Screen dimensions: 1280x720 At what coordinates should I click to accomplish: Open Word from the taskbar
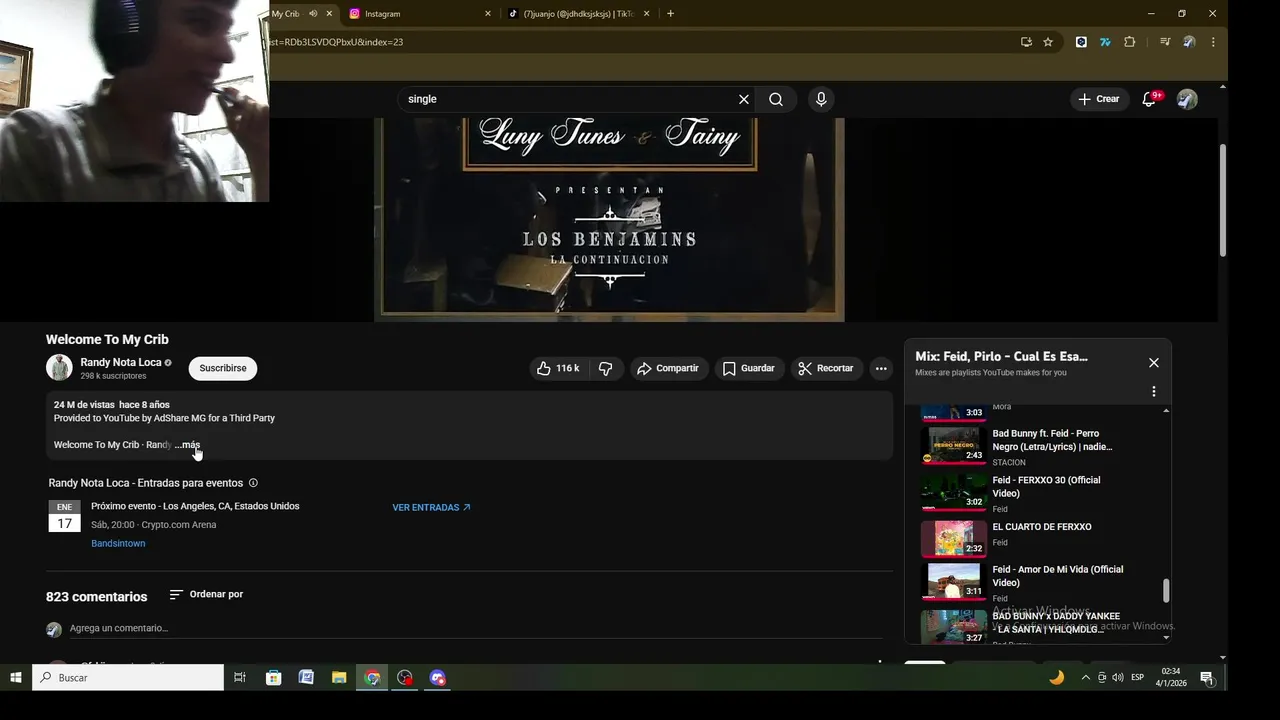(306, 677)
